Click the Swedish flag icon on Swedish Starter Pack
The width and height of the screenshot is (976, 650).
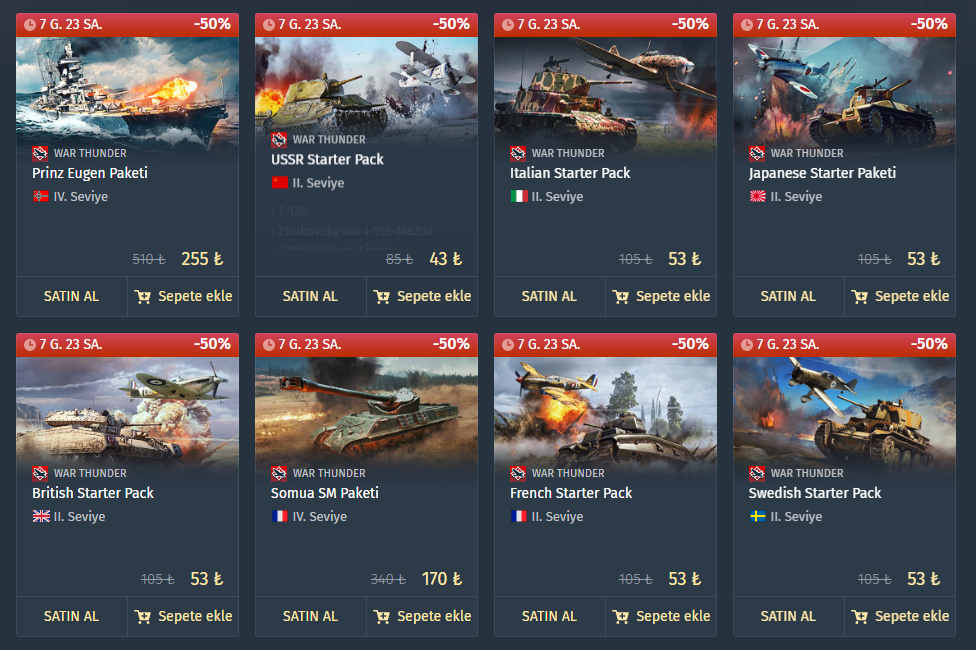pos(758,516)
